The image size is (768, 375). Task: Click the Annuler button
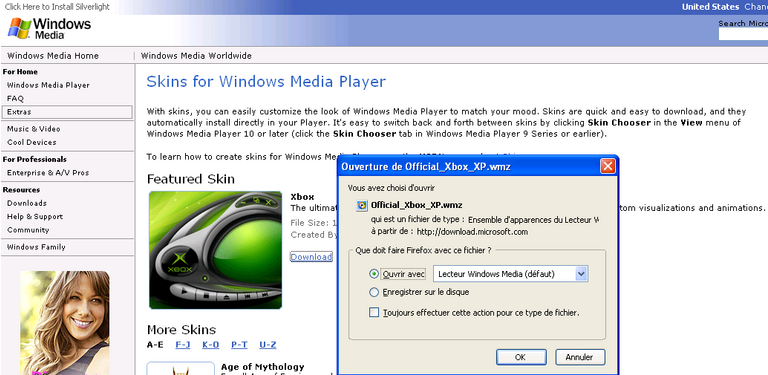[x=580, y=357]
